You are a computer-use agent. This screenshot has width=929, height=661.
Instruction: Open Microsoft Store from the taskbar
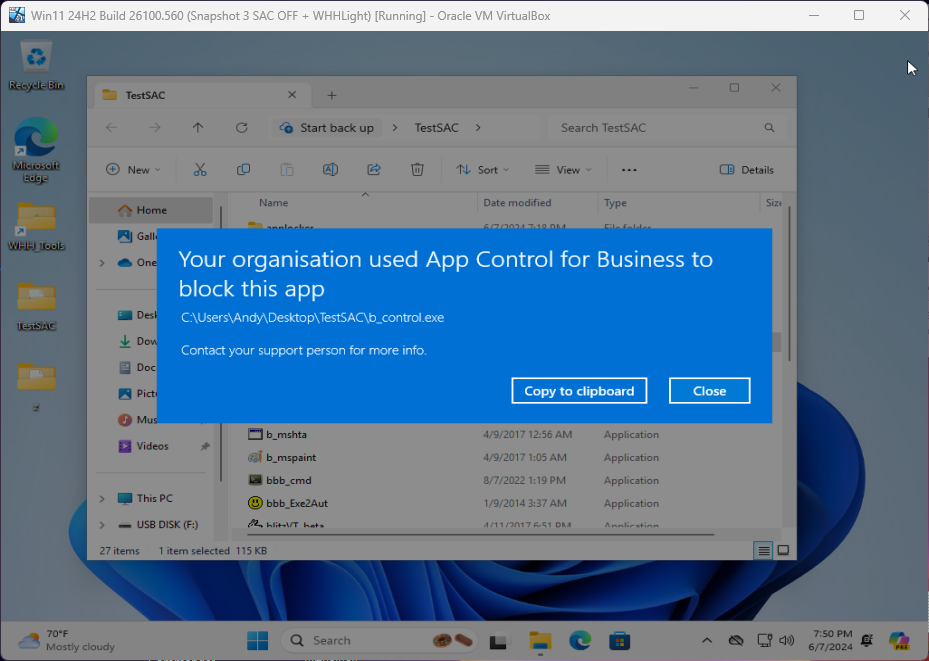[619, 640]
